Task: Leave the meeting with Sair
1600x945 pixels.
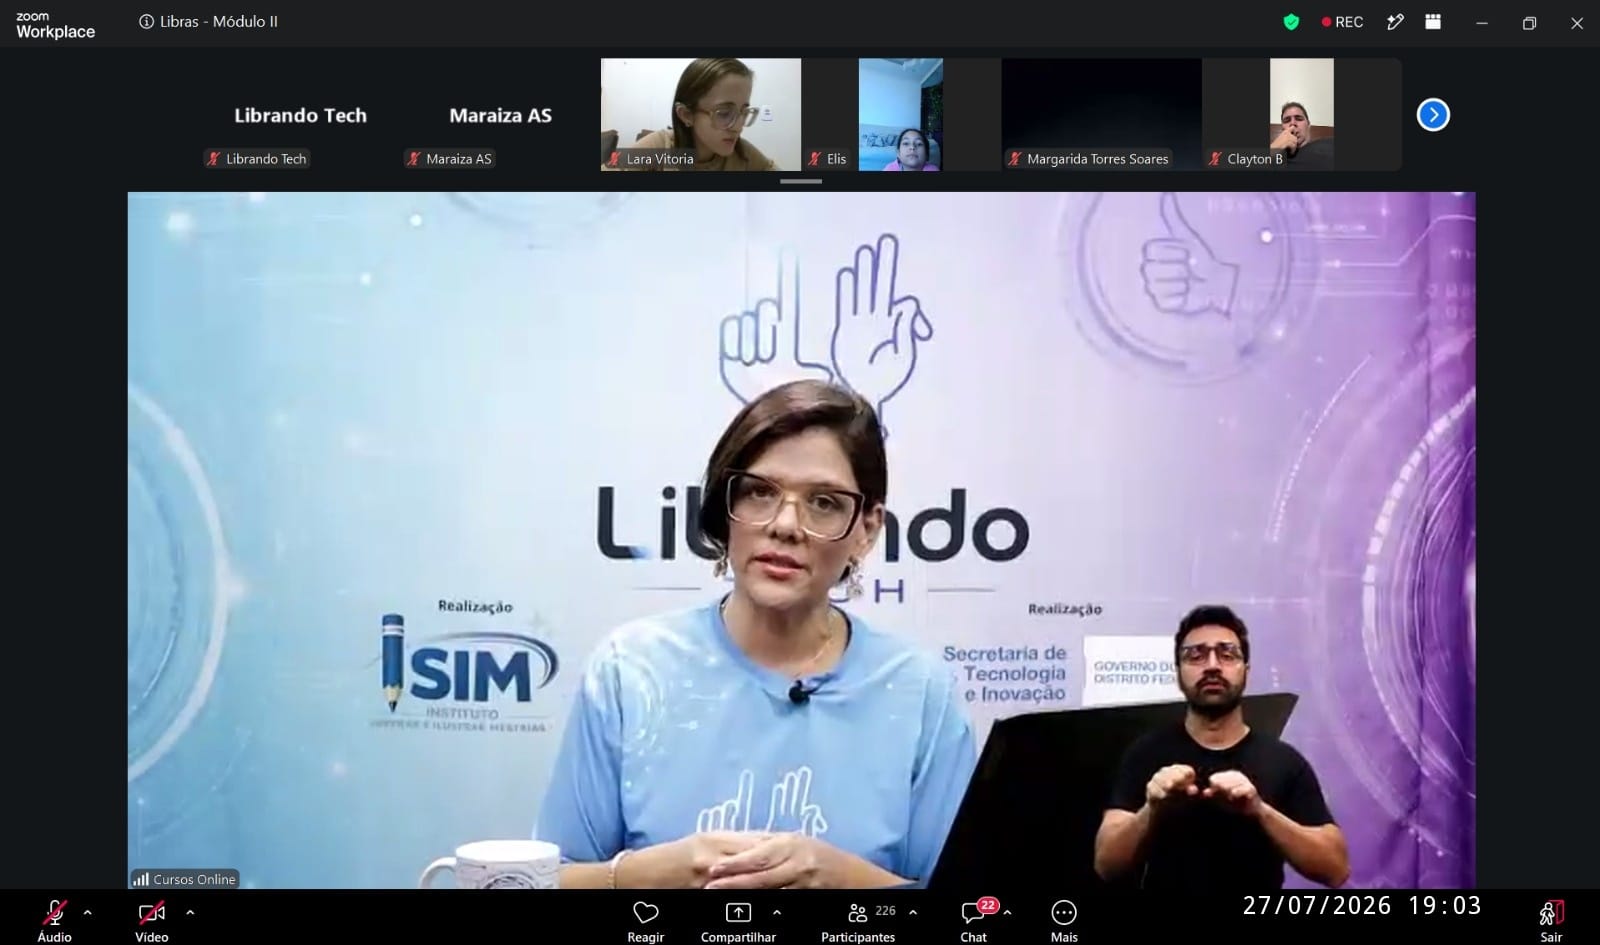Action: pyautogui.click(x=1551, y=920)
